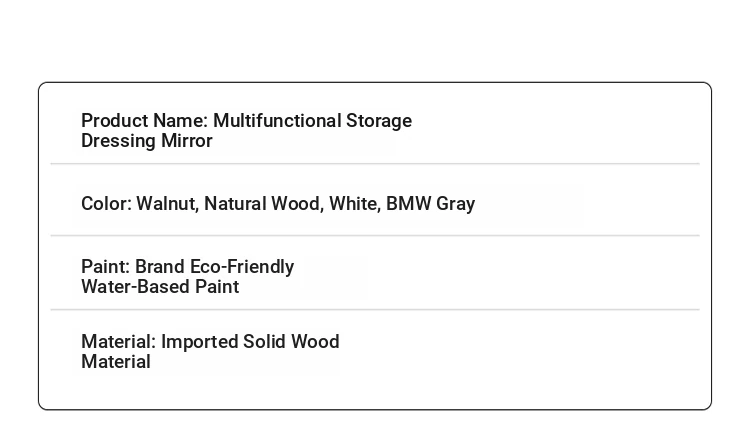Click the divider line below the Color row
This screenshot has height=443, width=750.
(x=375, y=236)
